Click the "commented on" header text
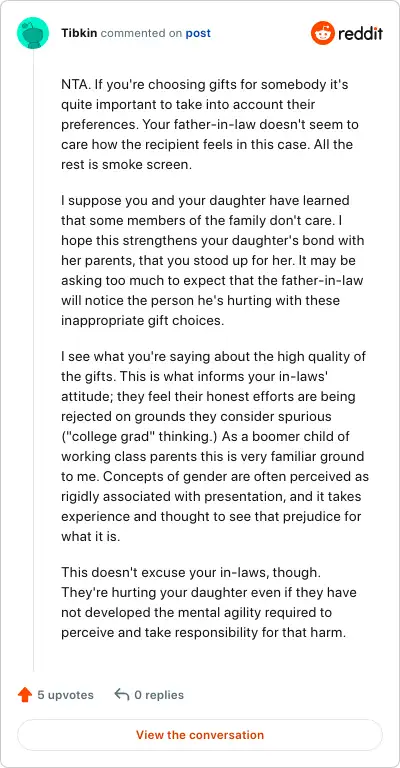The image size is (400, 768). 141,33
